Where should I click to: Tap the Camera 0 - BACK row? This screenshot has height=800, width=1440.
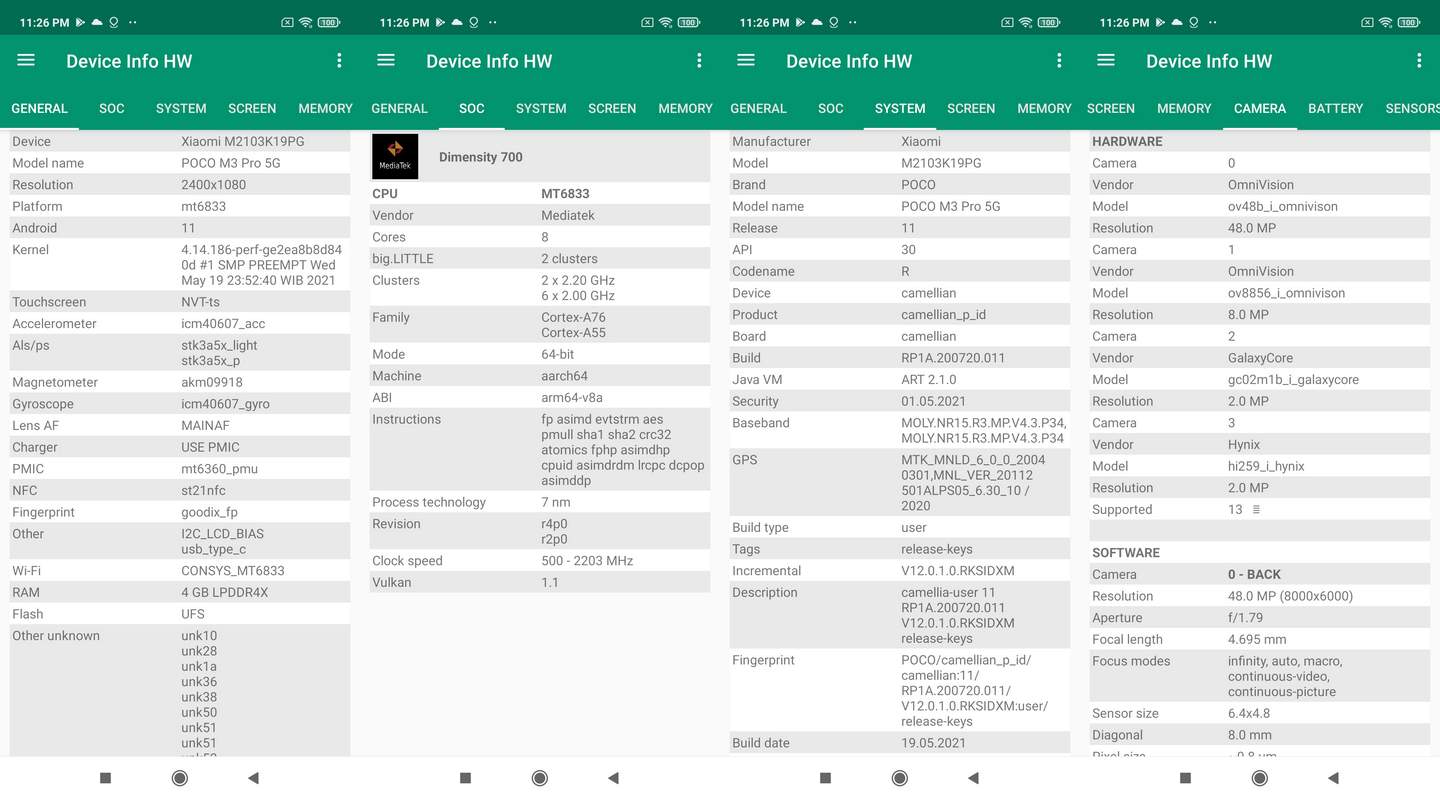coord(1260,575)
